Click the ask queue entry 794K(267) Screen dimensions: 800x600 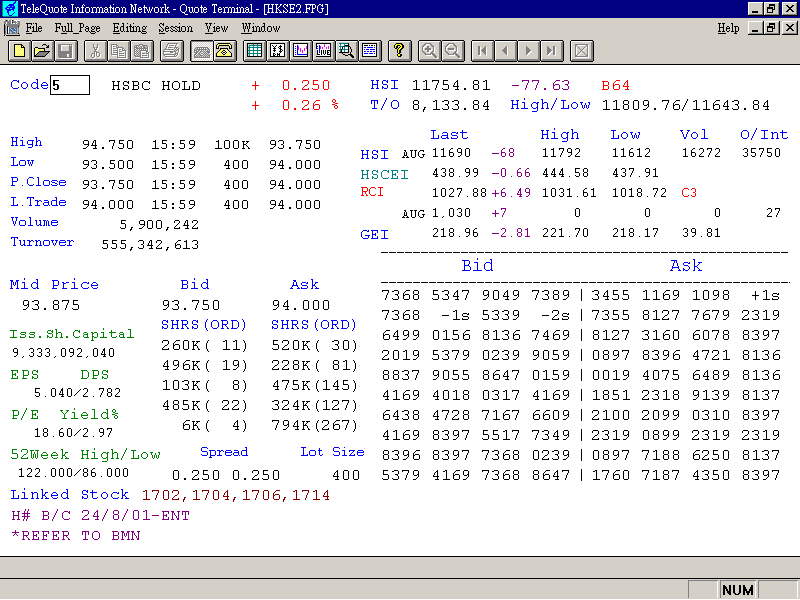(x=314, y=425)
